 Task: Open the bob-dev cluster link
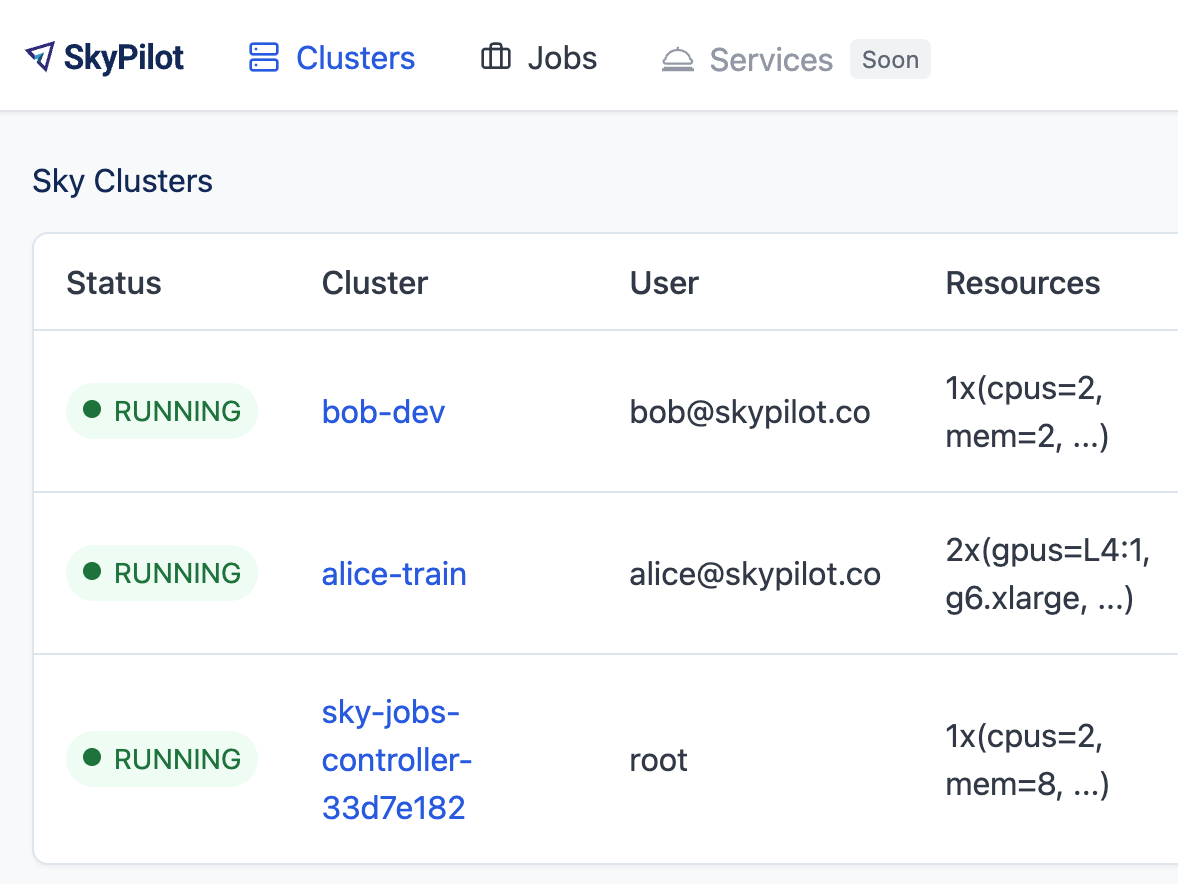coord(383,412)
